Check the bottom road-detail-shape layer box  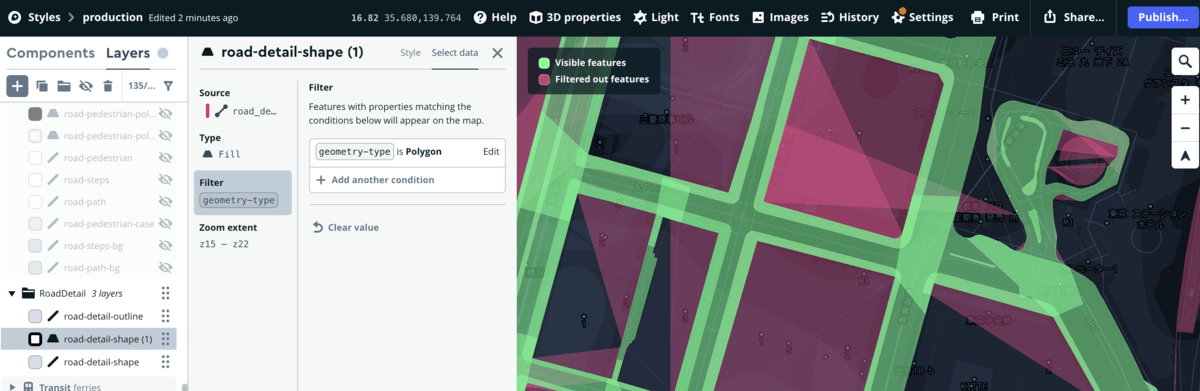tap(35, 362)
